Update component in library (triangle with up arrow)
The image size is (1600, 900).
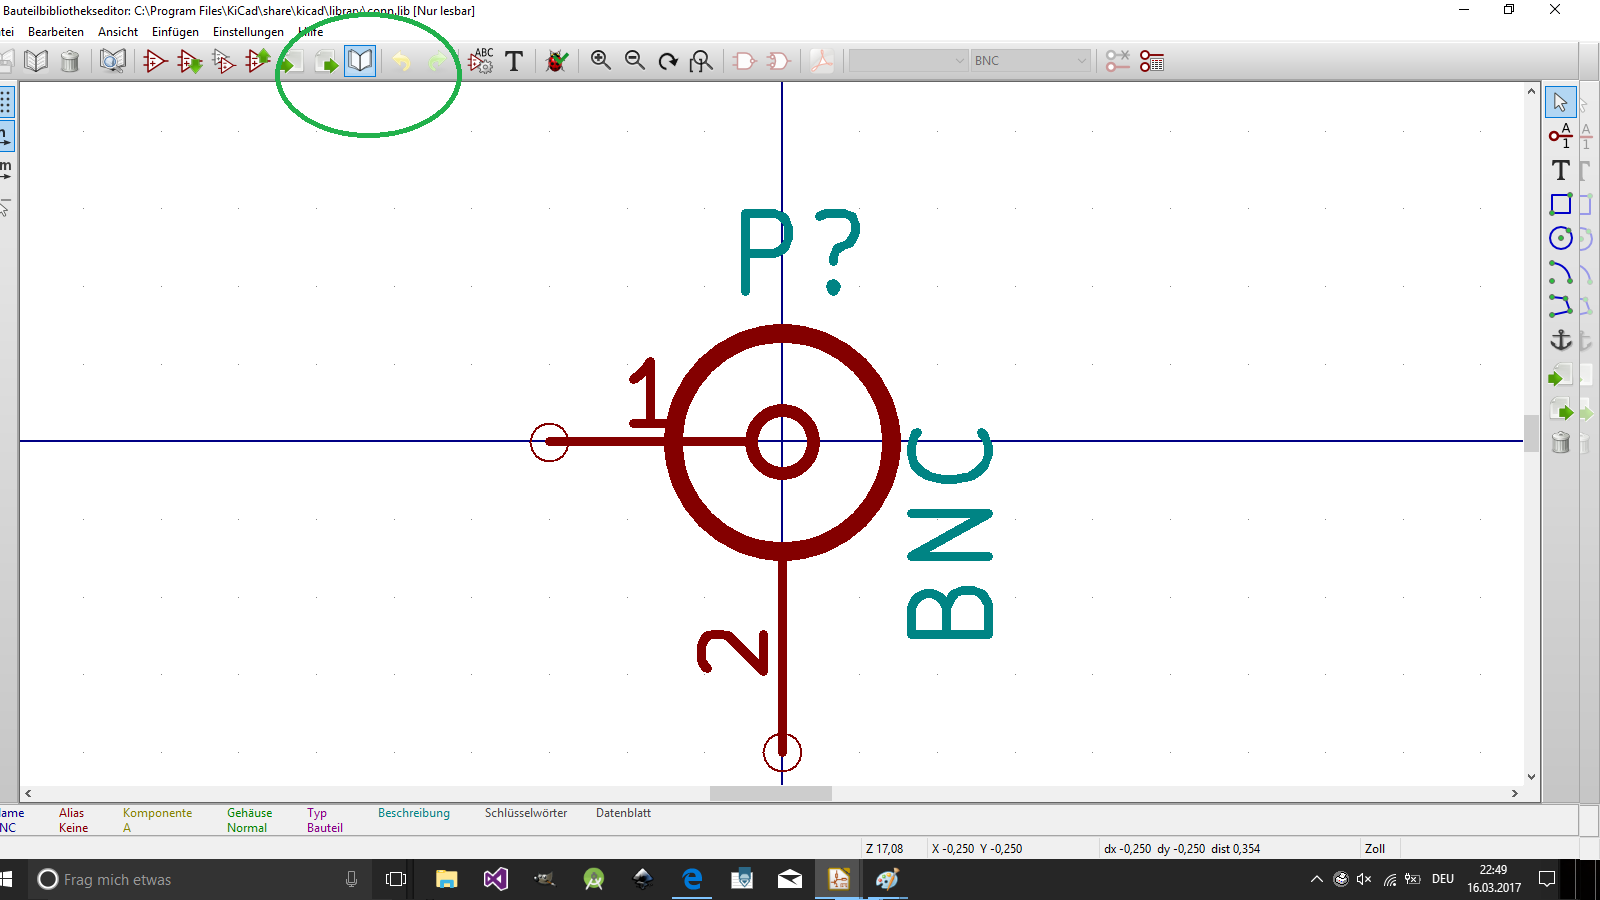(x=258, y=61)
